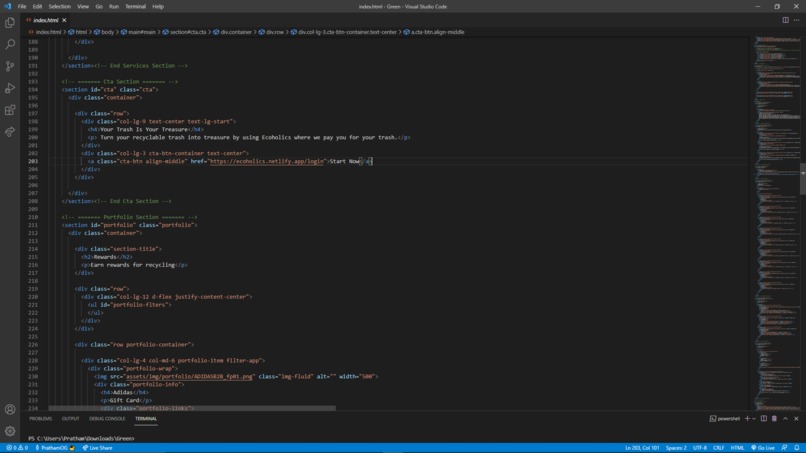The height and width of the screenshot is (453, 806).
Task: Change end of line sequence CRLF
Action: [x=719, y=448]
